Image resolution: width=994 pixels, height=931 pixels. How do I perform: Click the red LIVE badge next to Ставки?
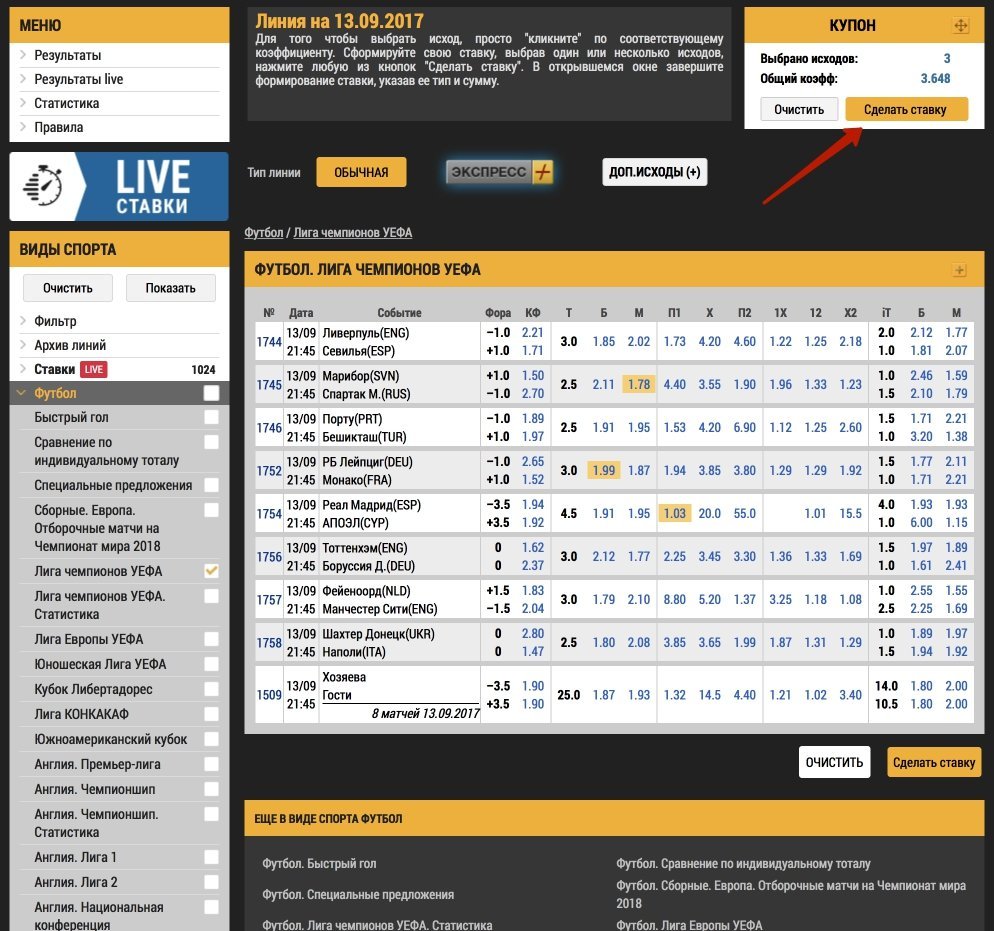tap(93, 370)
